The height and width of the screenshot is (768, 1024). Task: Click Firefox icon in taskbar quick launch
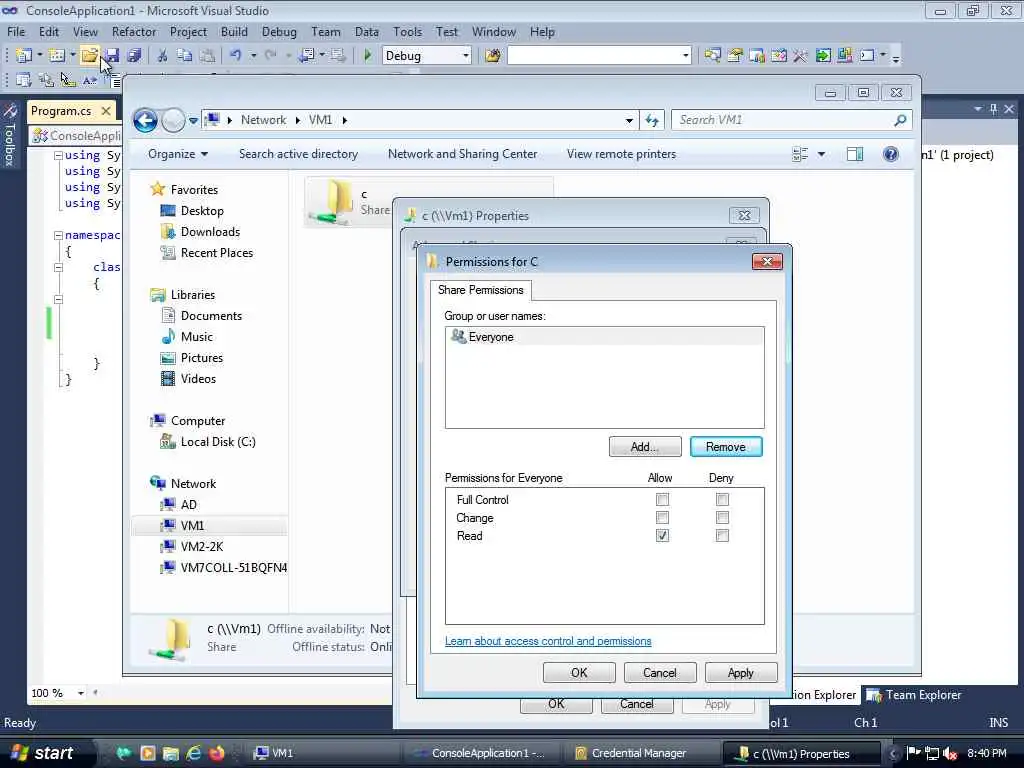point(217,753)
